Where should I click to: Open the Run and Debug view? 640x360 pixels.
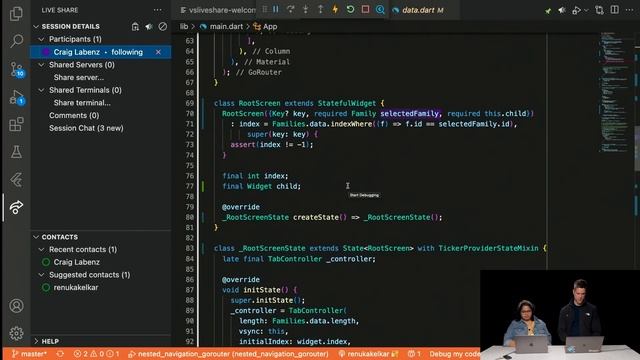(17, 98)
